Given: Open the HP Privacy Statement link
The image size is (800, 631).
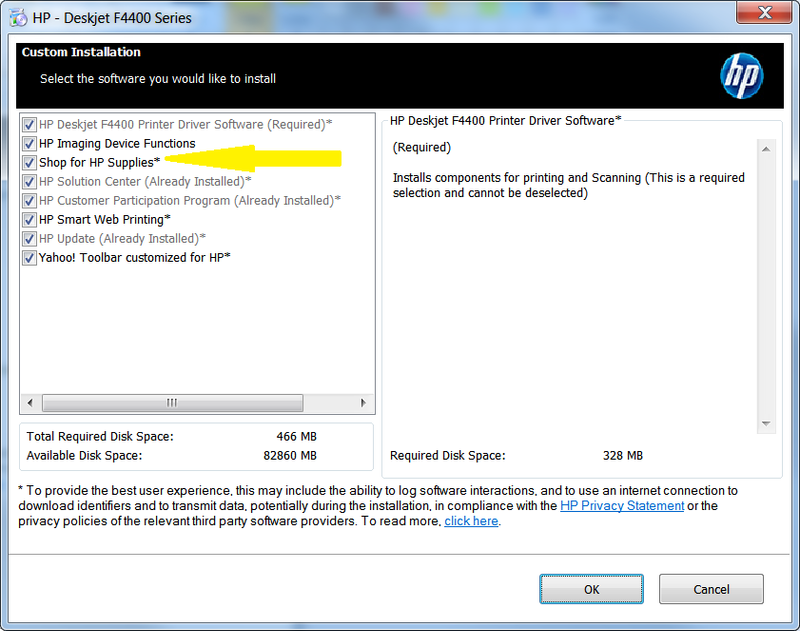Looking at the screenshot, I should click(x=622, y=506).
